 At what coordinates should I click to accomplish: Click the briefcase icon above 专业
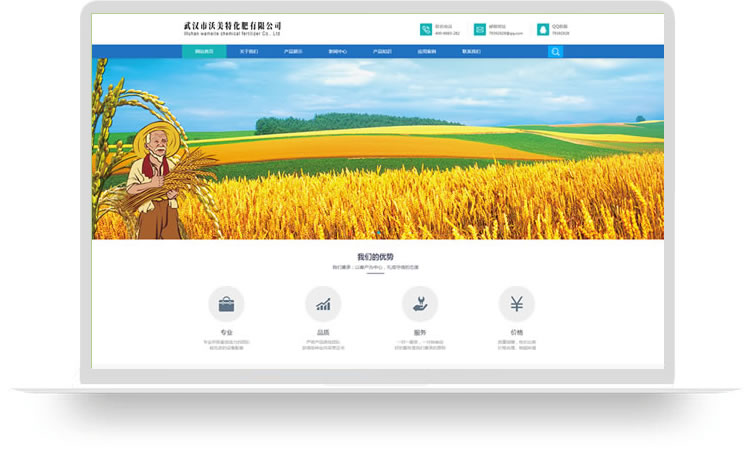click(226, 304)
